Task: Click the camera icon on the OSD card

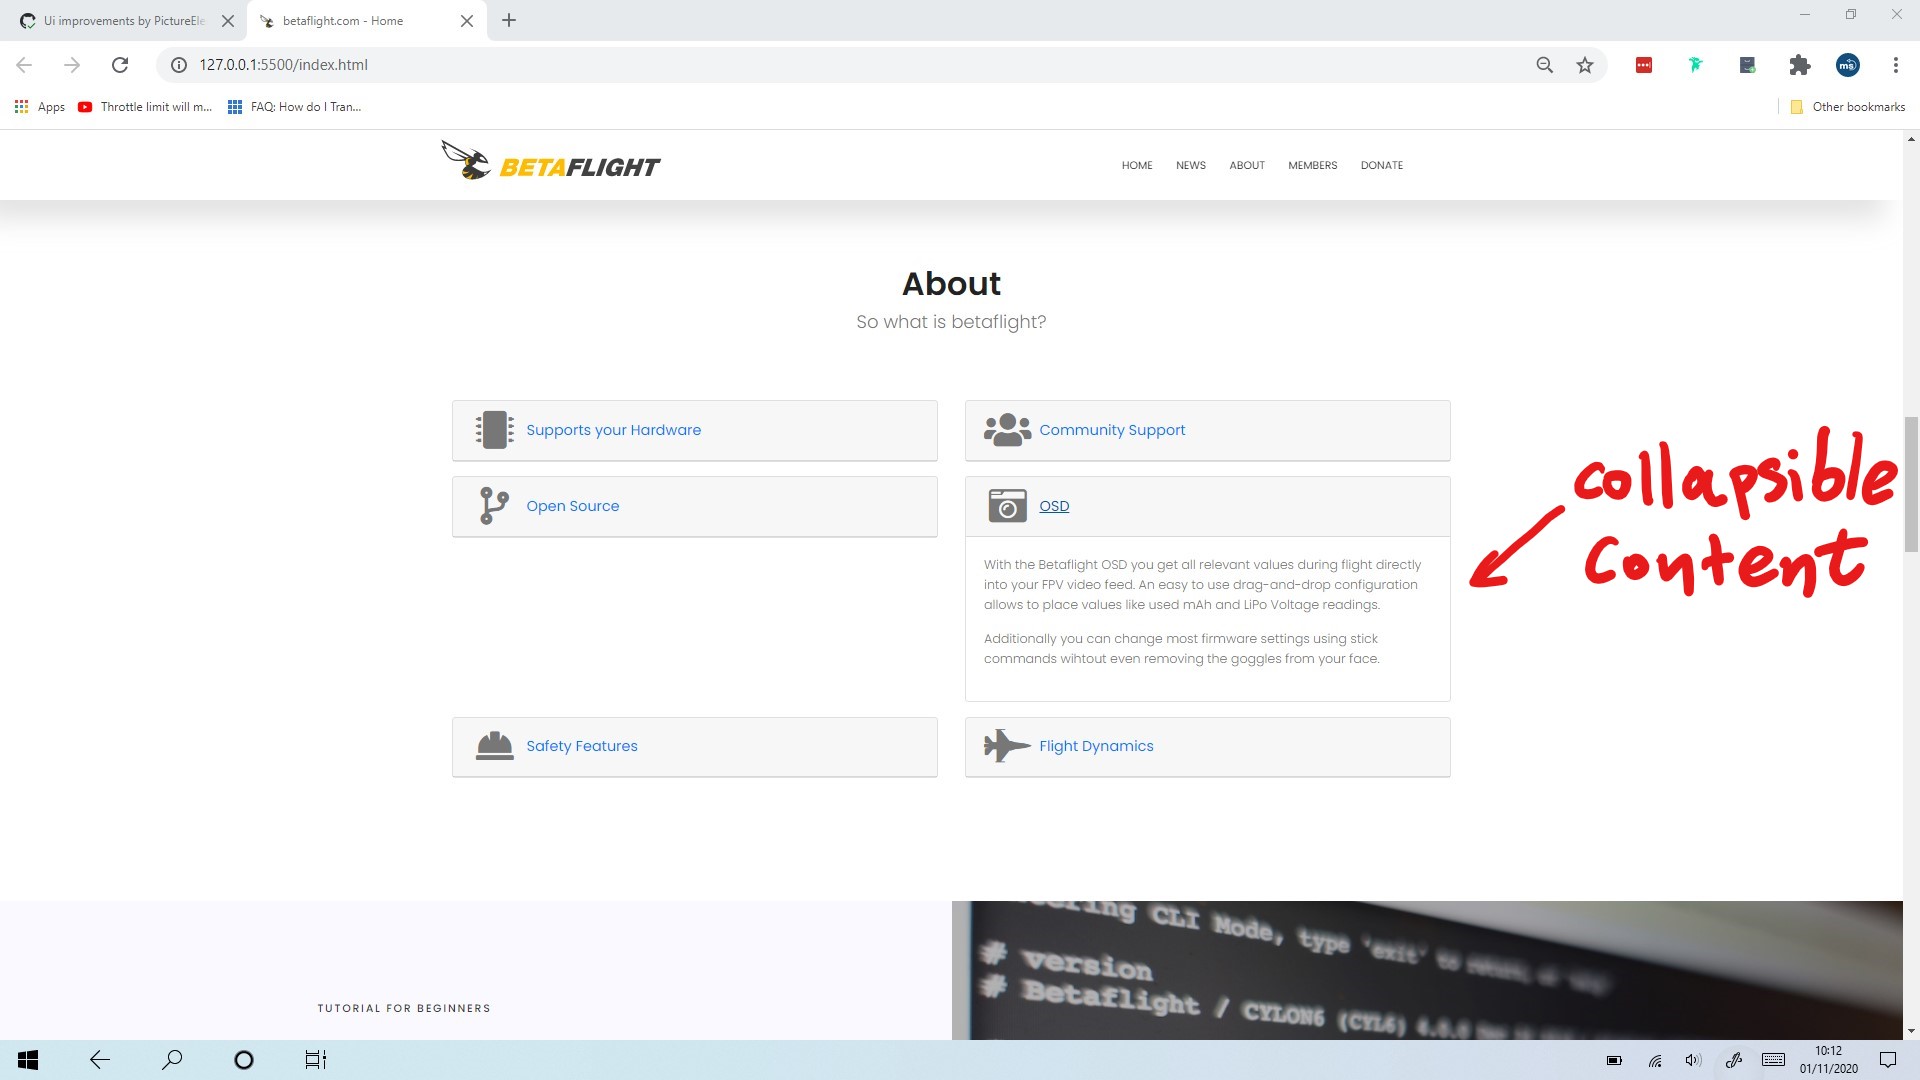Action: [x=1008, y=506]
